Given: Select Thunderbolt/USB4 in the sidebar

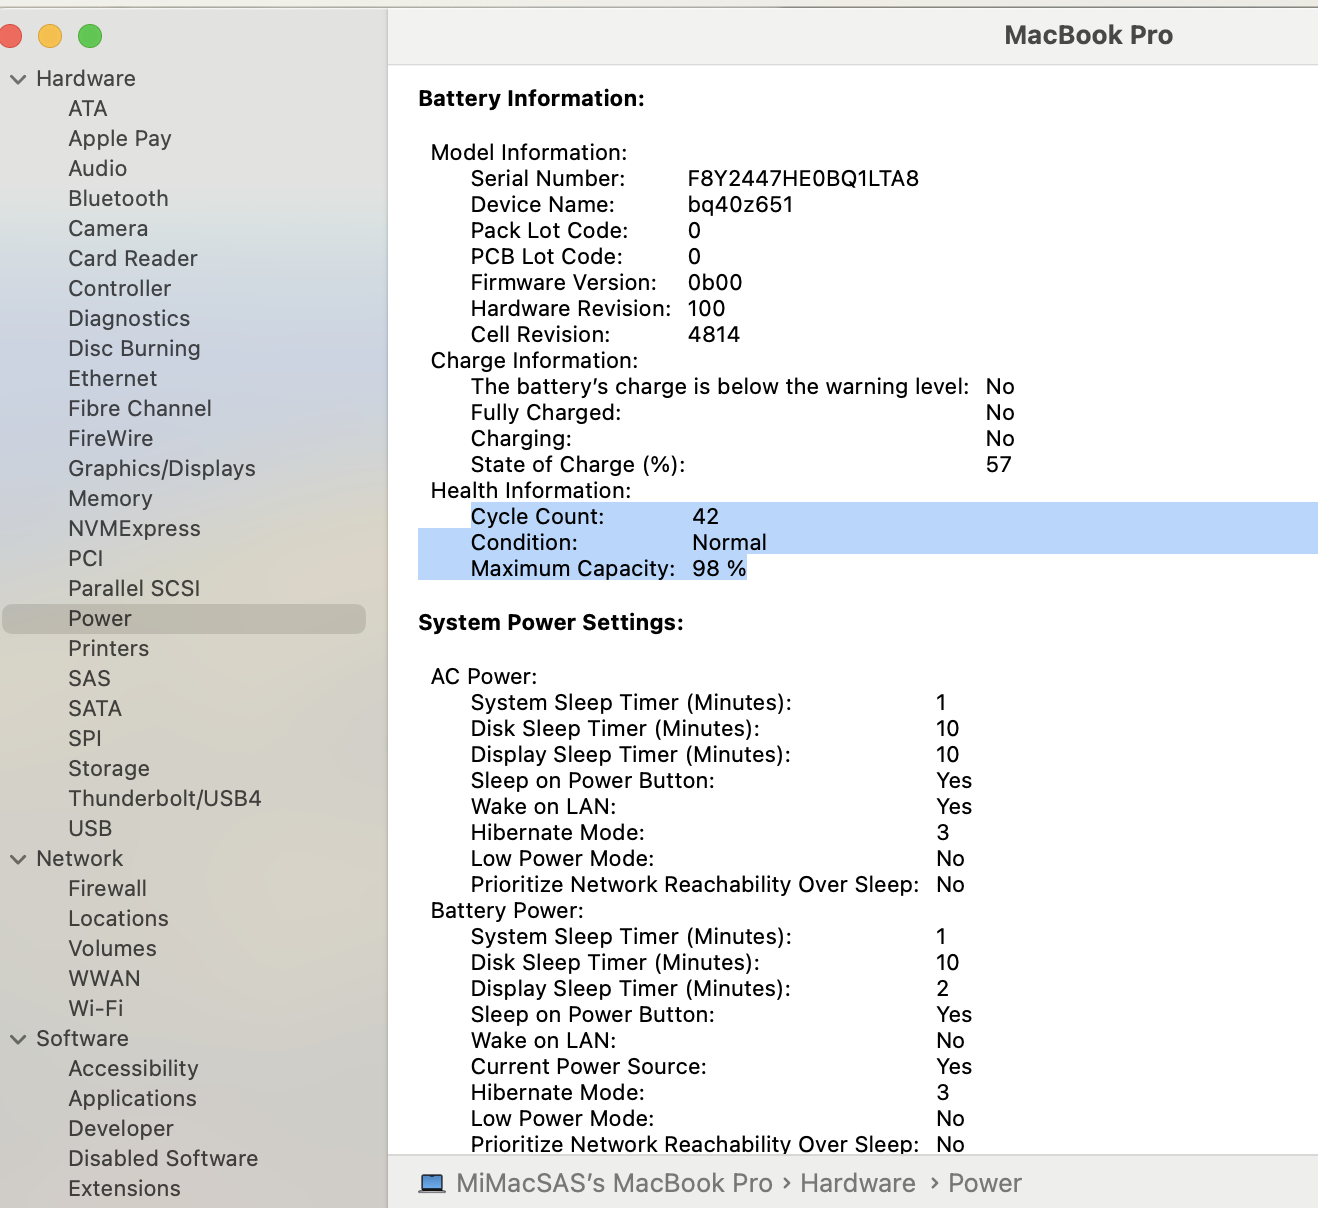Looking at the screenshot, I should point(165,799).
